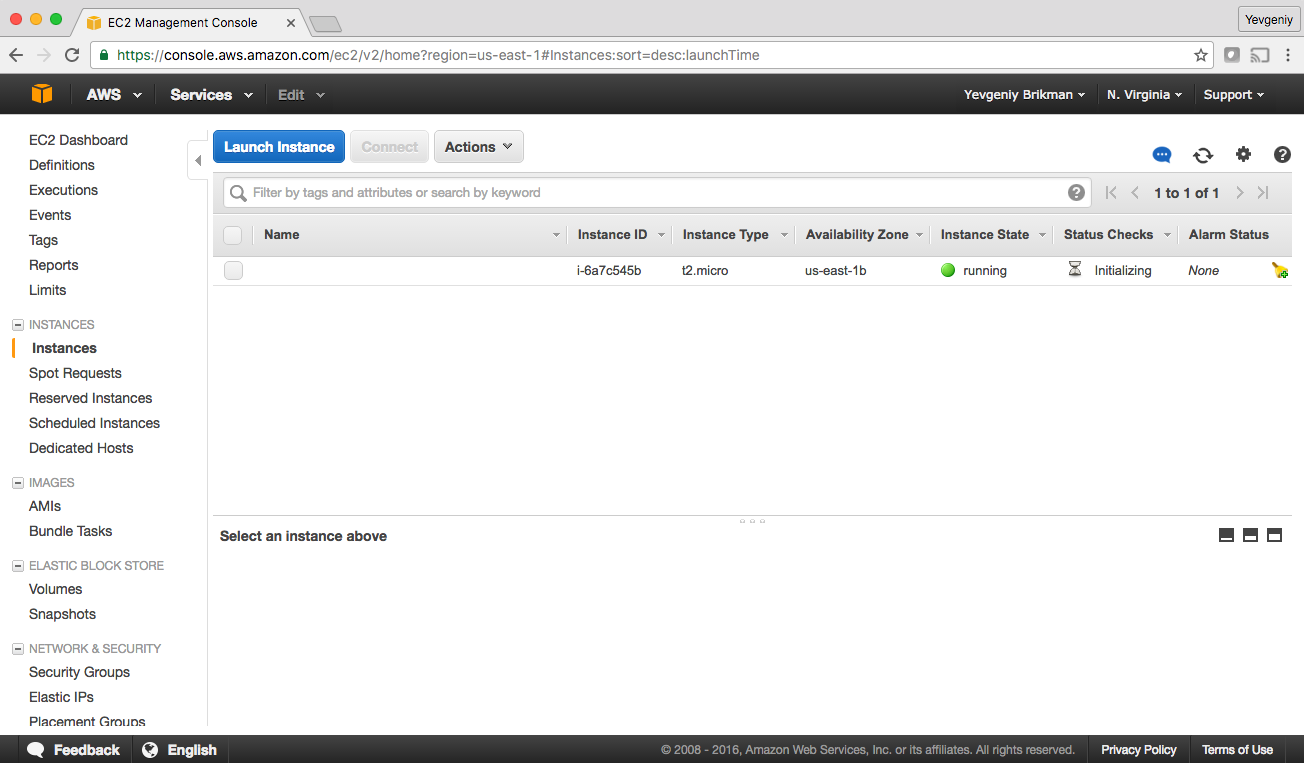Click the Cast icon in the browser toolbar
The image size is (1304, 763).
[x=1259, y=56]
